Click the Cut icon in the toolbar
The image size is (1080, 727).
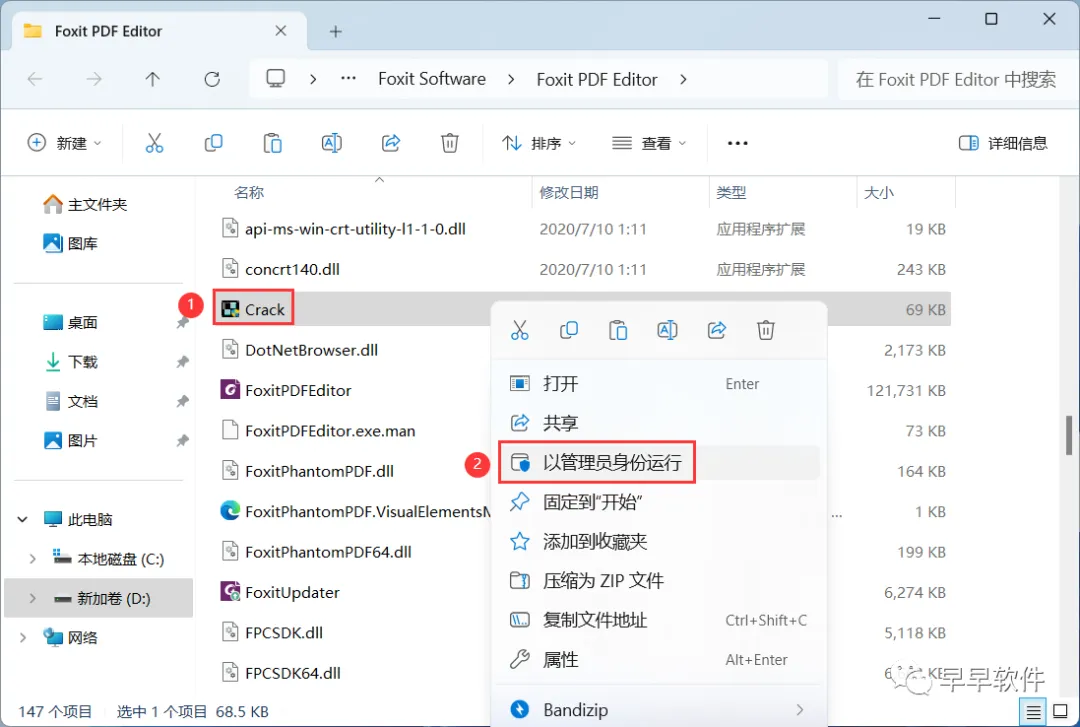click(x=154, y=143)
